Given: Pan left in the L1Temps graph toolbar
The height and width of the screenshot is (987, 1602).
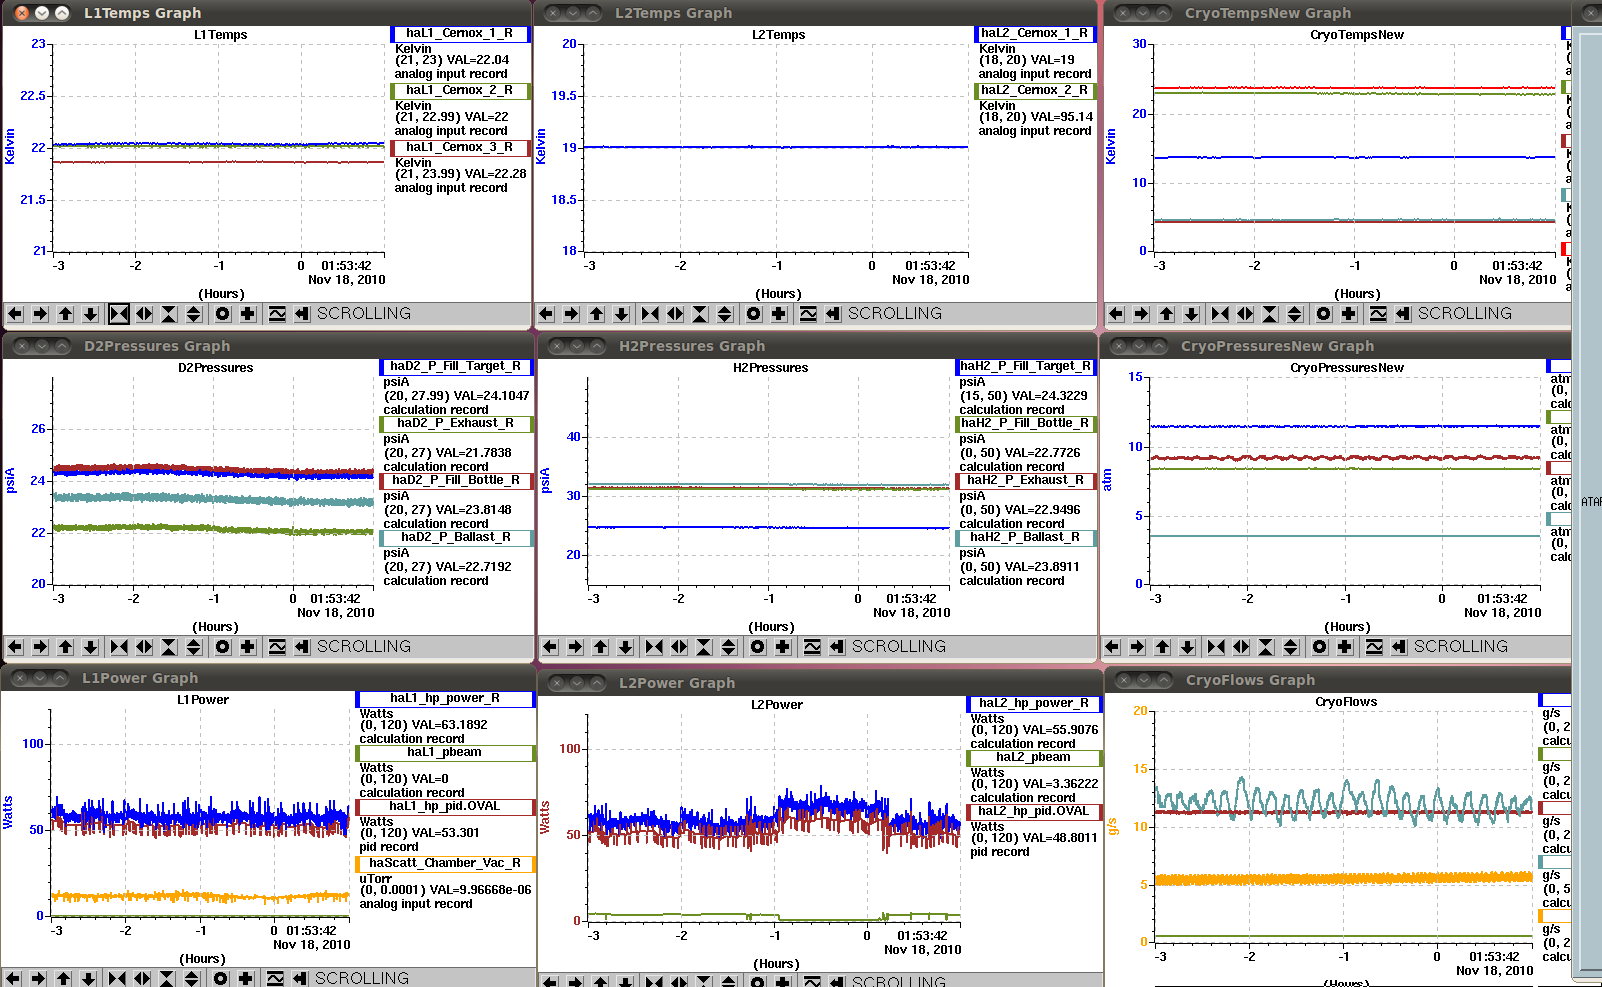Looking at the screenshot, I should click(15, 314).
